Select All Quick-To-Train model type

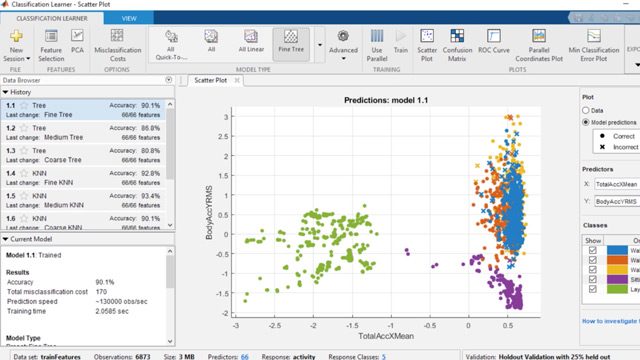171,44
